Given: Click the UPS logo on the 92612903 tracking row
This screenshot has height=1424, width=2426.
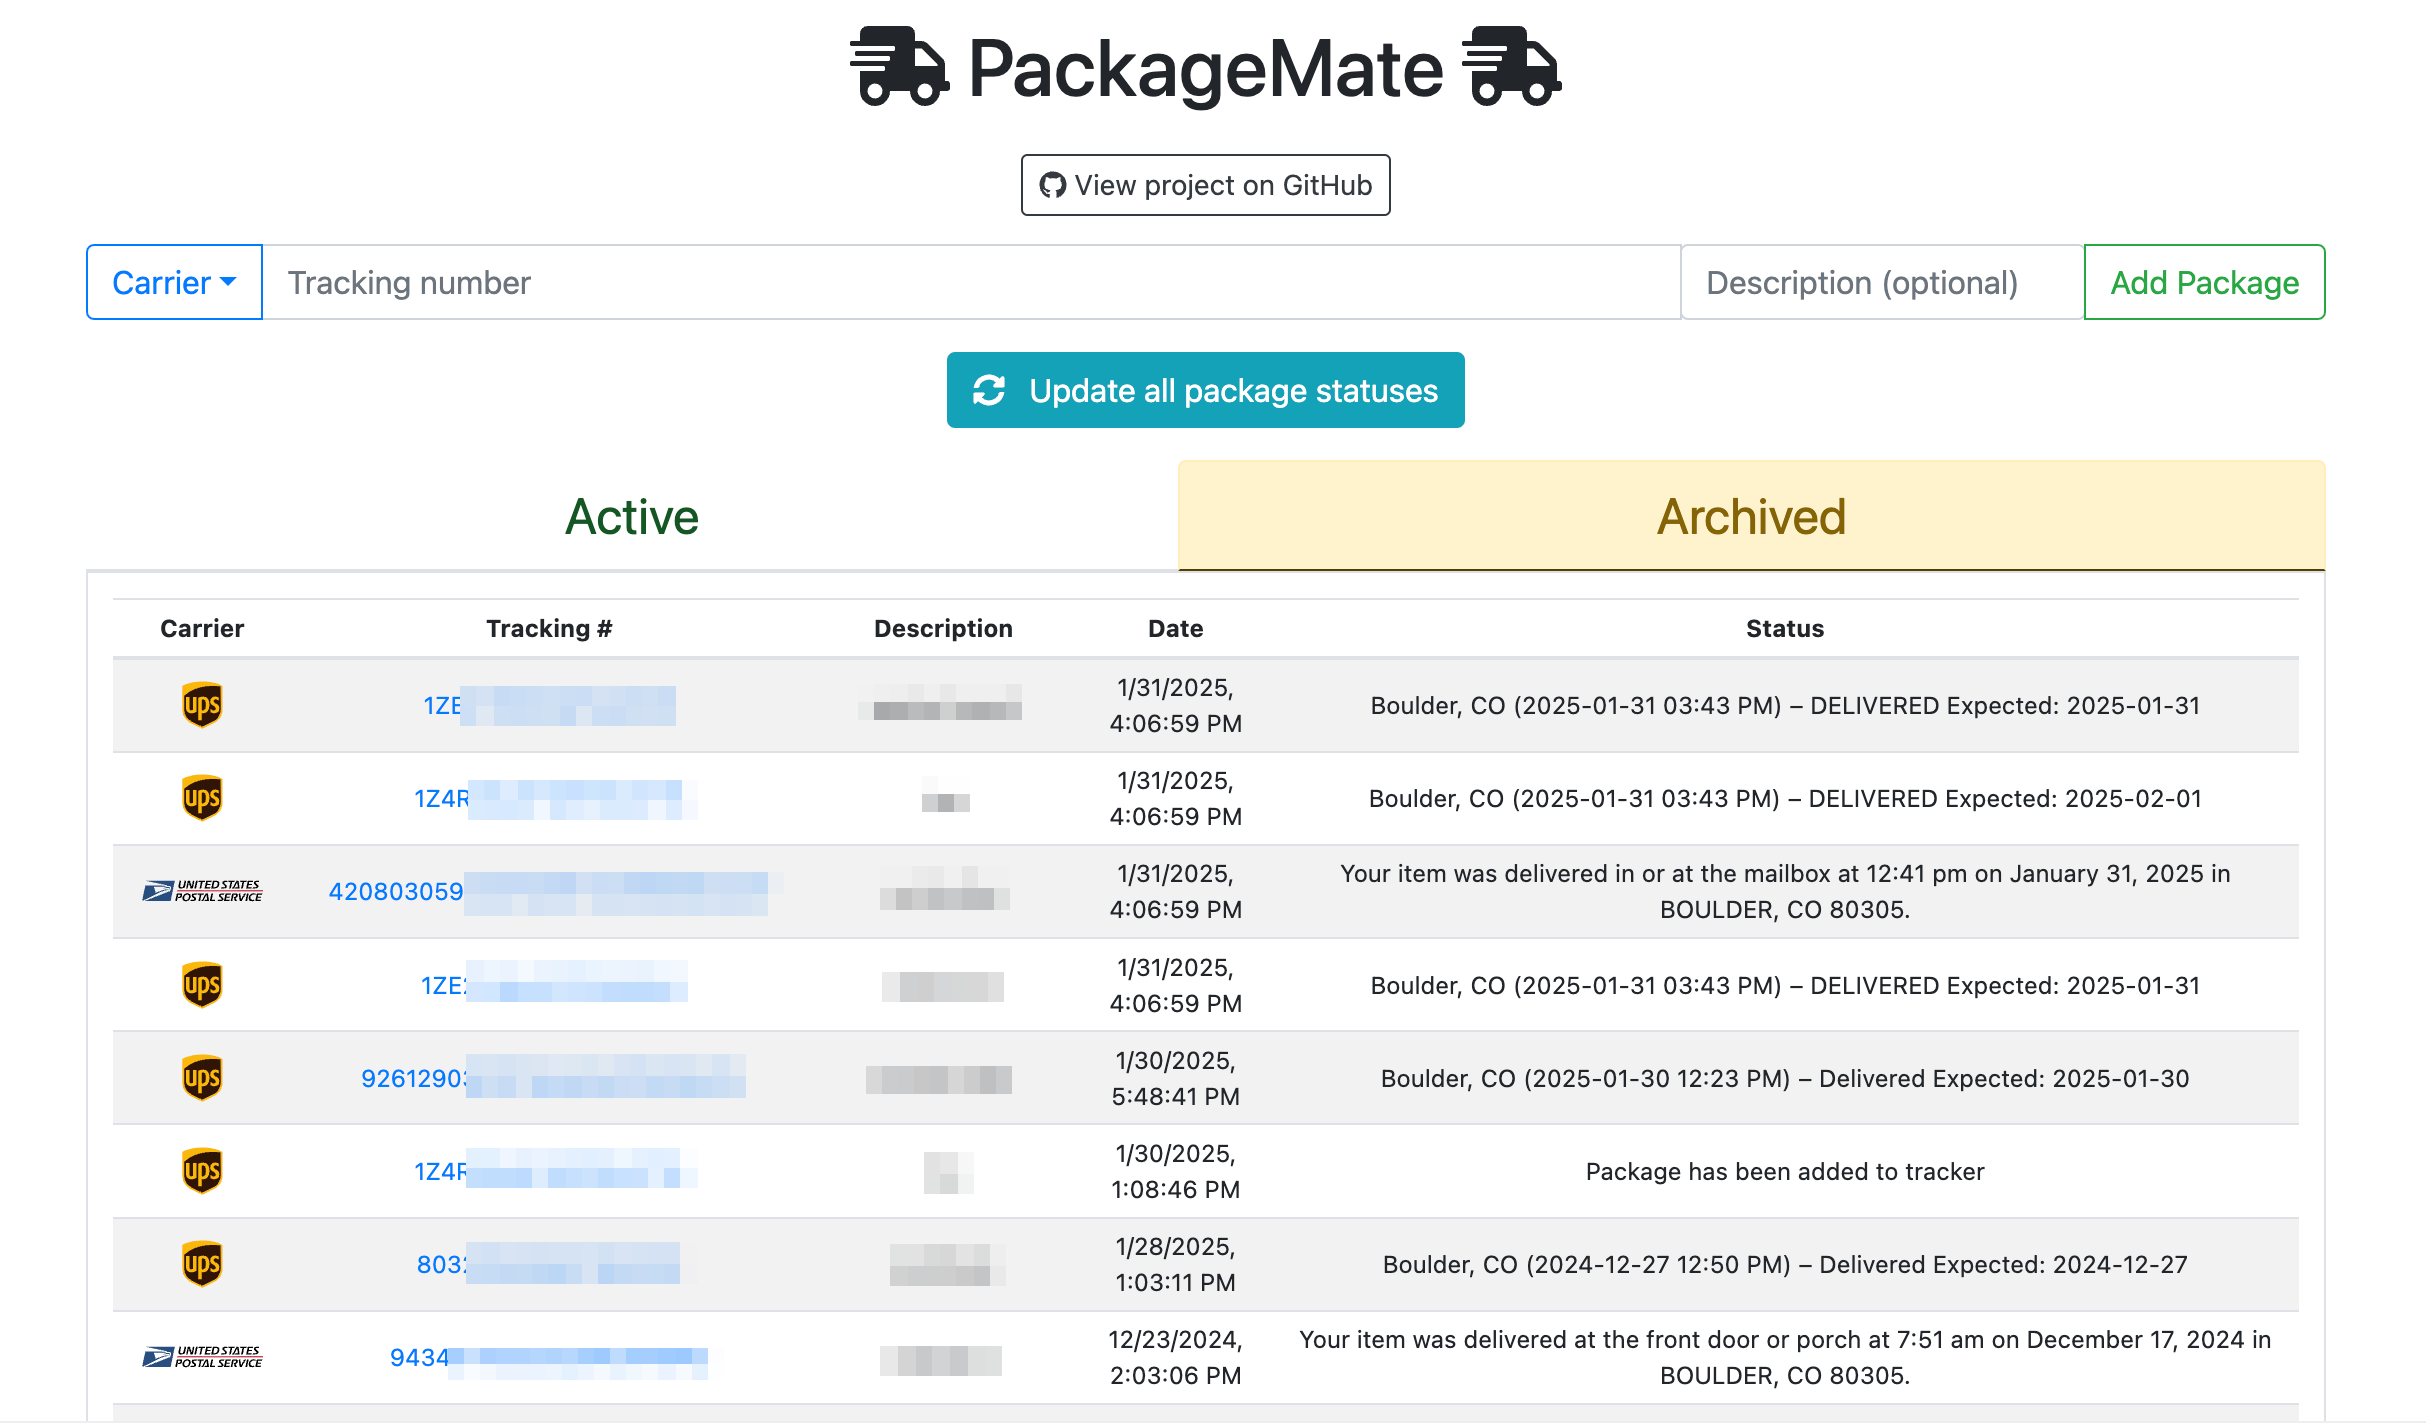Looking at the screenshot, I should 202,1078.
